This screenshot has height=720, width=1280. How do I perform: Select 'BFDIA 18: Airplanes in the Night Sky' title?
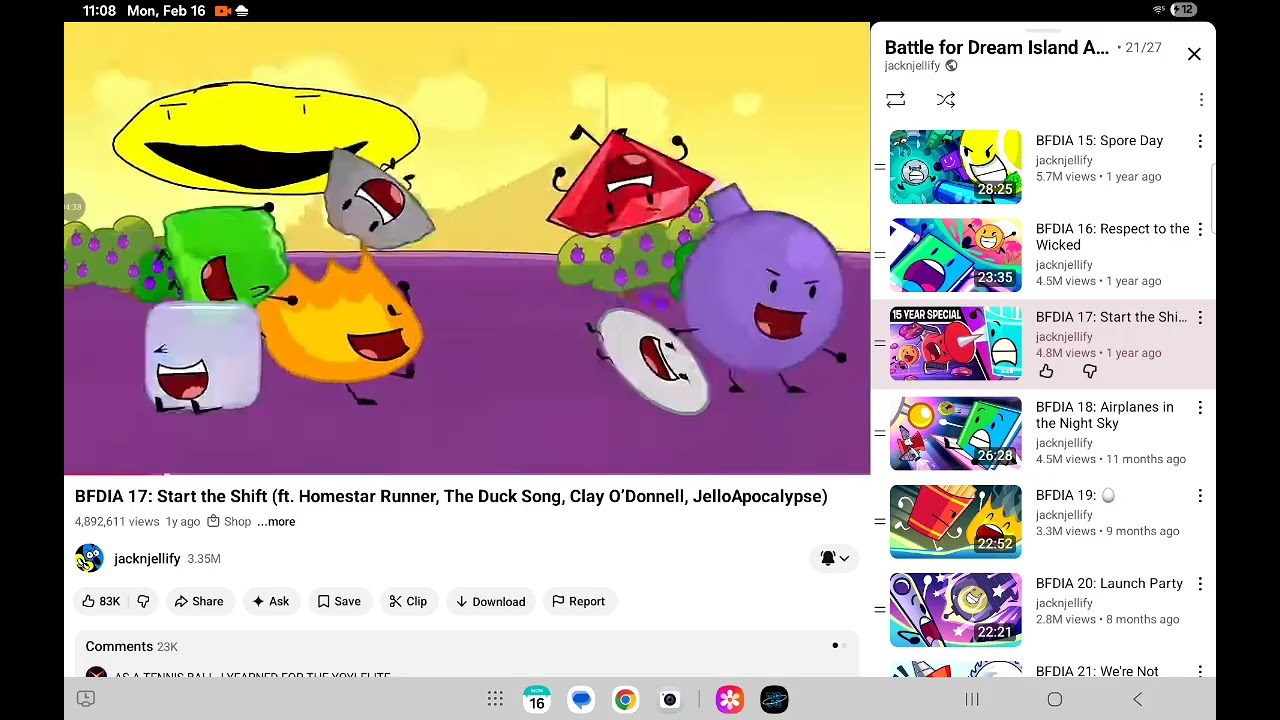pos(1105,415)
